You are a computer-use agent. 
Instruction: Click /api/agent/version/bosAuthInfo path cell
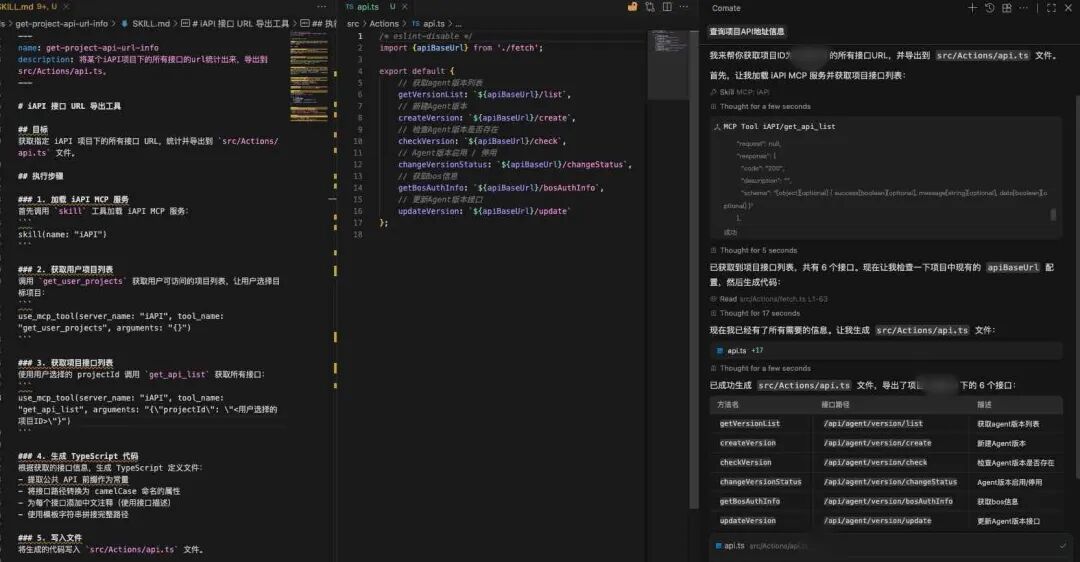click(889, 501)
